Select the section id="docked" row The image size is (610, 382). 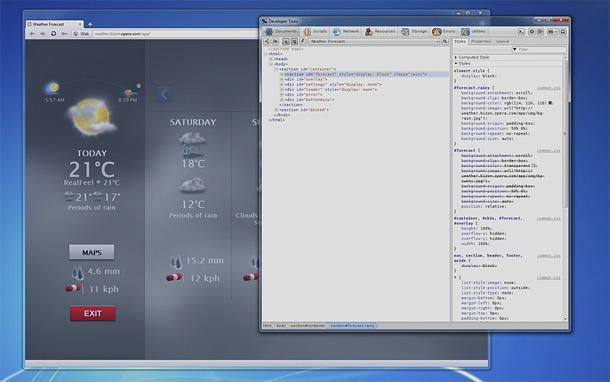click(x=304, y=110)
